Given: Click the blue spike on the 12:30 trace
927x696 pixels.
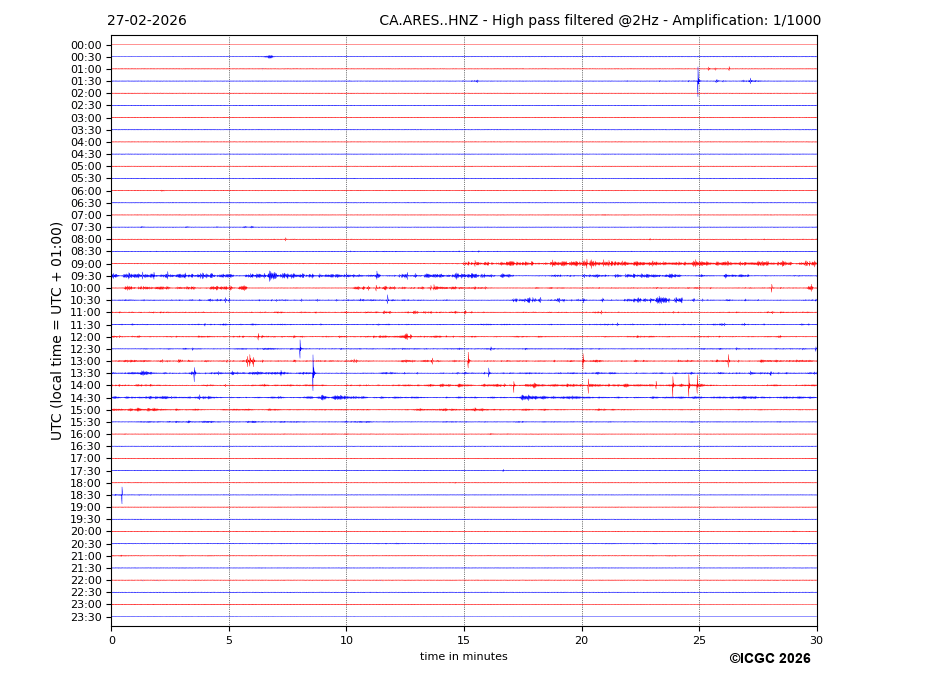Looking at the screenshot, I should 300,349.
